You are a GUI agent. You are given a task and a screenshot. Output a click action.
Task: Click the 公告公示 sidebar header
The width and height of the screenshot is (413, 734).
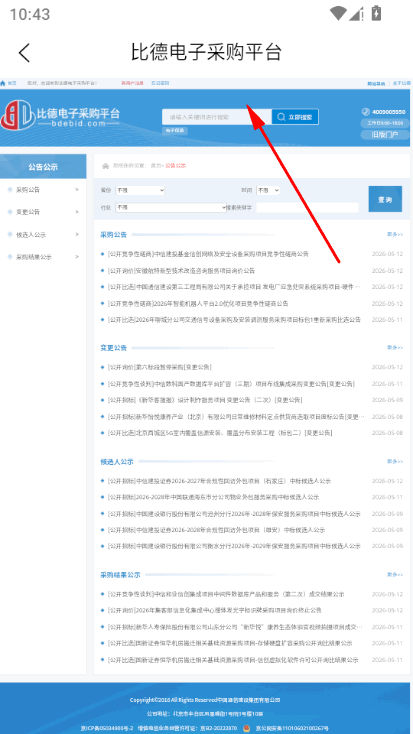click(43, 166)
